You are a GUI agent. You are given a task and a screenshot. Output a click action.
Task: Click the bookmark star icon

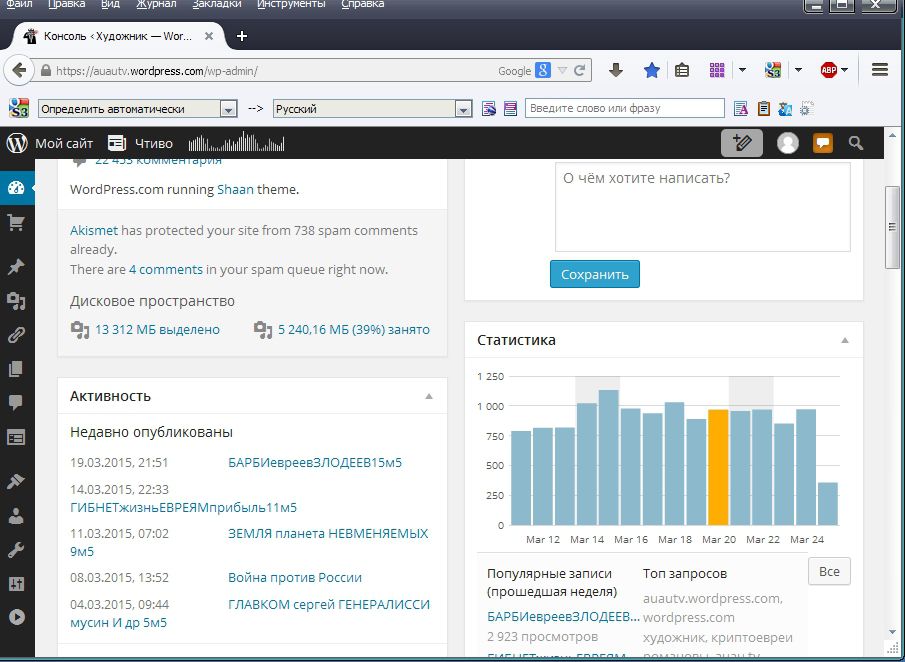652,70
